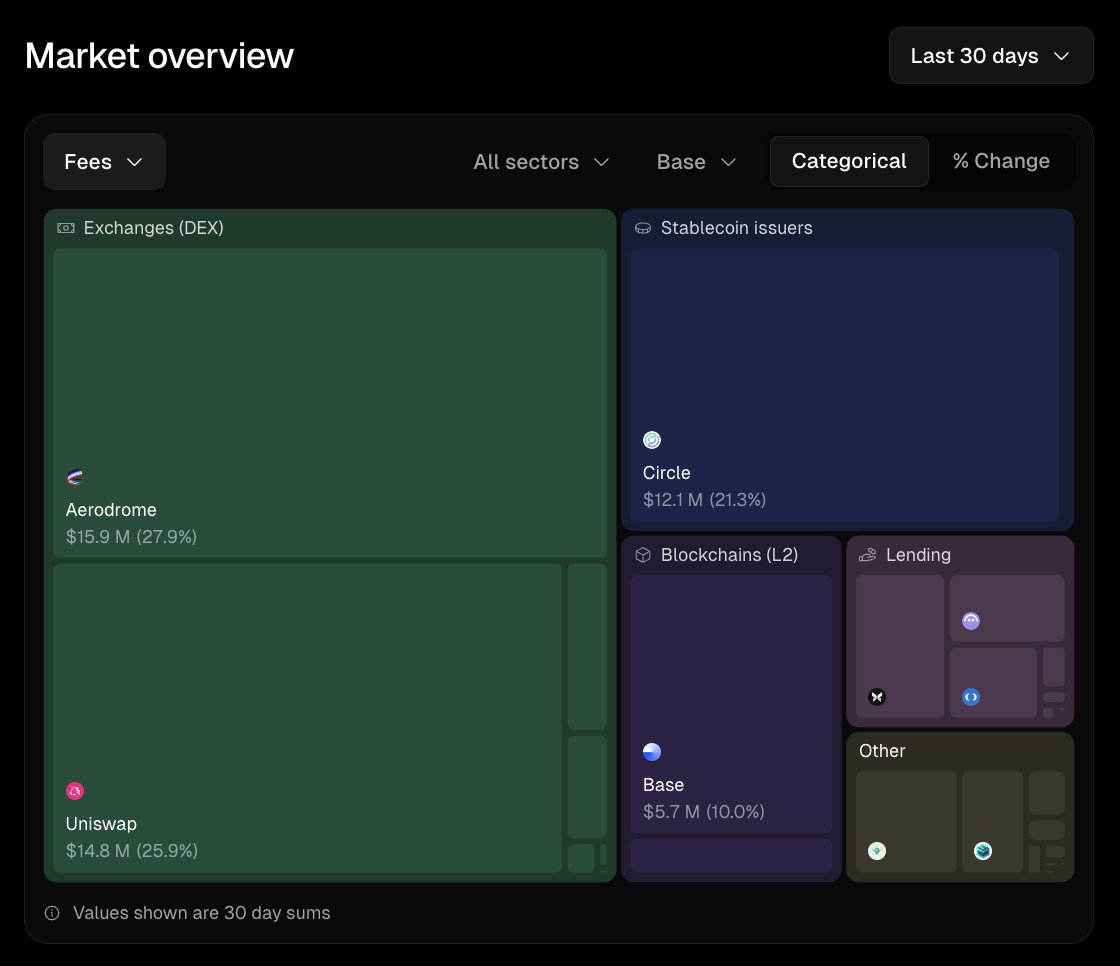
Task: Select the blue Base chain logo
Action: click(652, 752)
